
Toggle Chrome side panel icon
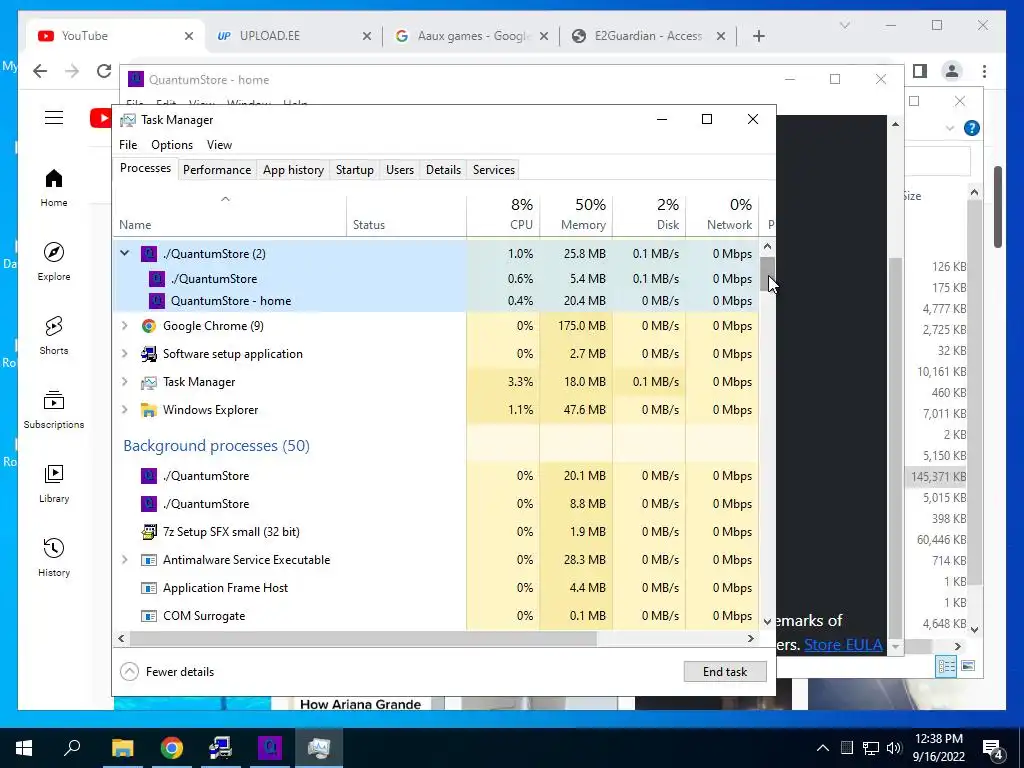[920, 71]
